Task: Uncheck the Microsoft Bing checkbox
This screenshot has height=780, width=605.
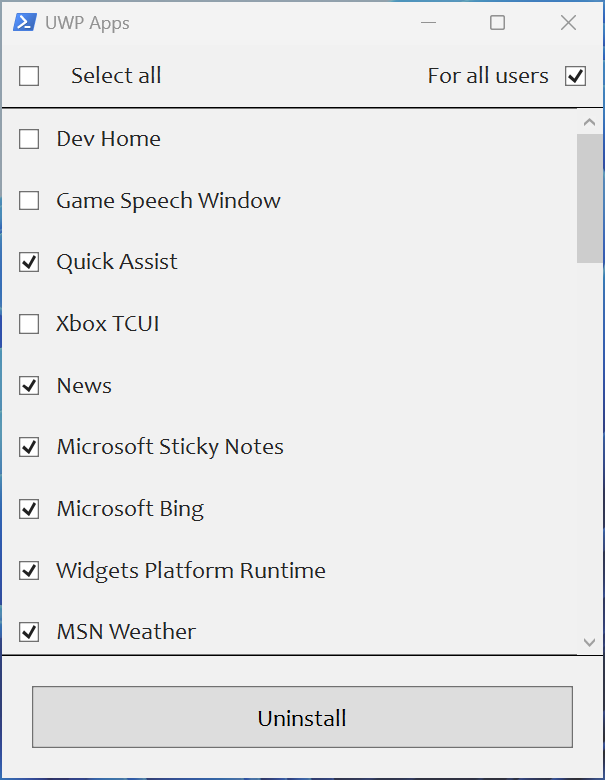Action: pyautogui.click(x=29, y=509)
